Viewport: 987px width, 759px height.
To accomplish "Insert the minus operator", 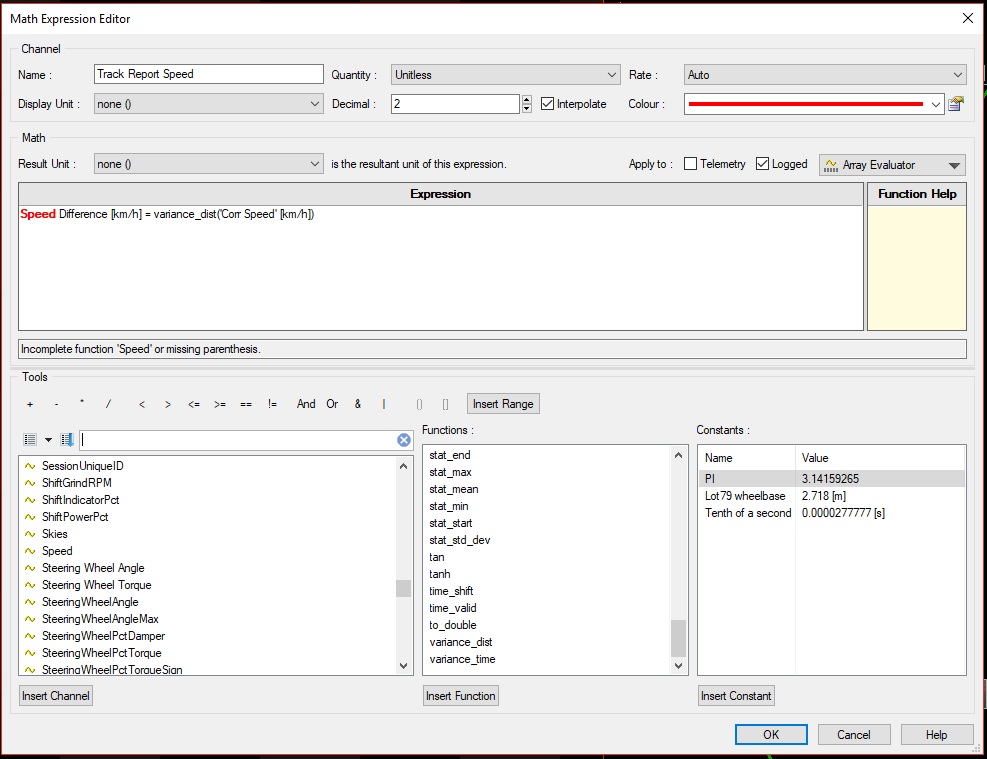I will [x=57, y=404].
